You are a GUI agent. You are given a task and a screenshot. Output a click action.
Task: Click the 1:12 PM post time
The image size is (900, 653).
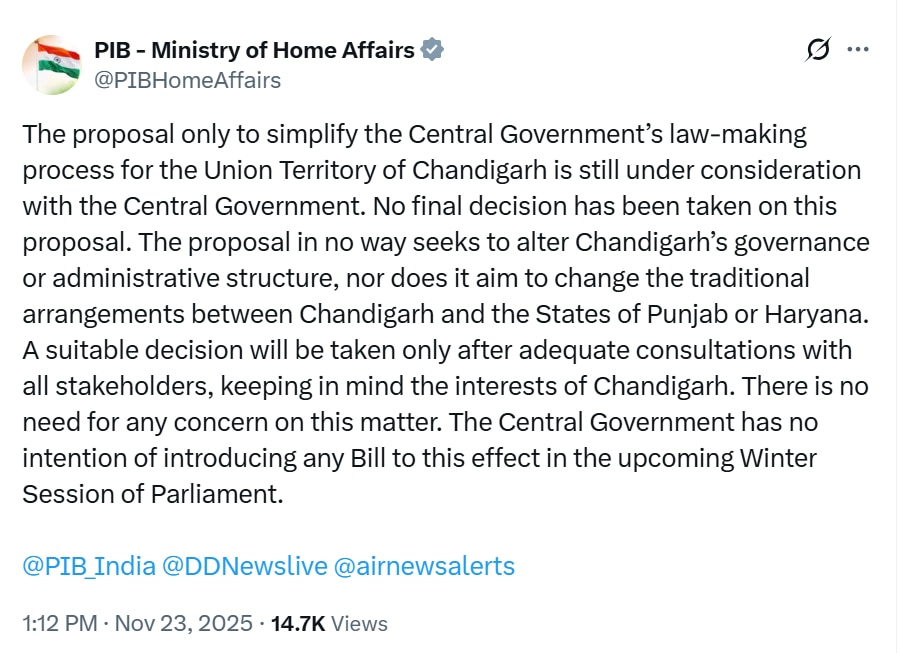(x=59, y=623)
